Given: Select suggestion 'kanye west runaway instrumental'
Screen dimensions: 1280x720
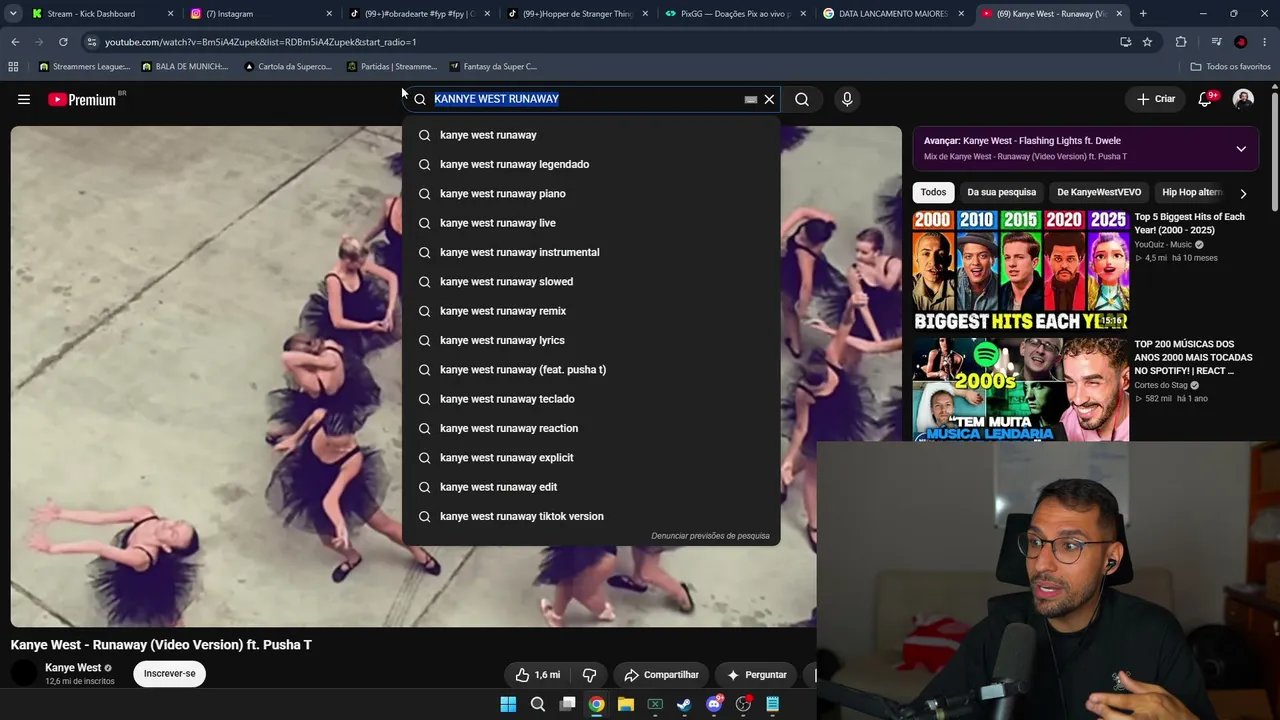Looking at the screenshot, I should click(x=591, y=252).
